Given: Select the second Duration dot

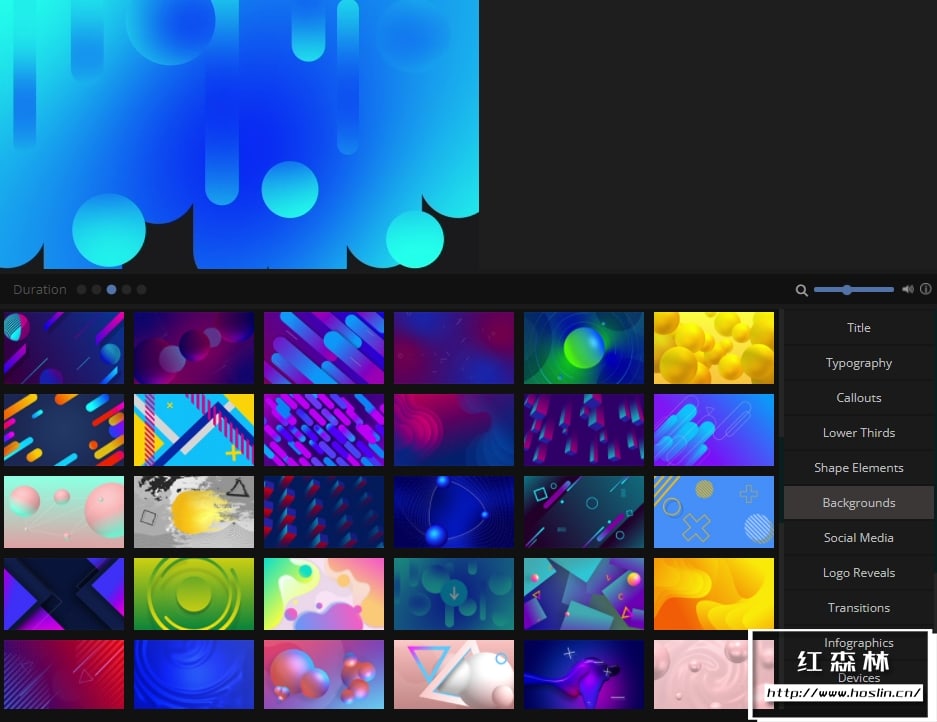Looking at the screenshot, I should click(96, 290).
